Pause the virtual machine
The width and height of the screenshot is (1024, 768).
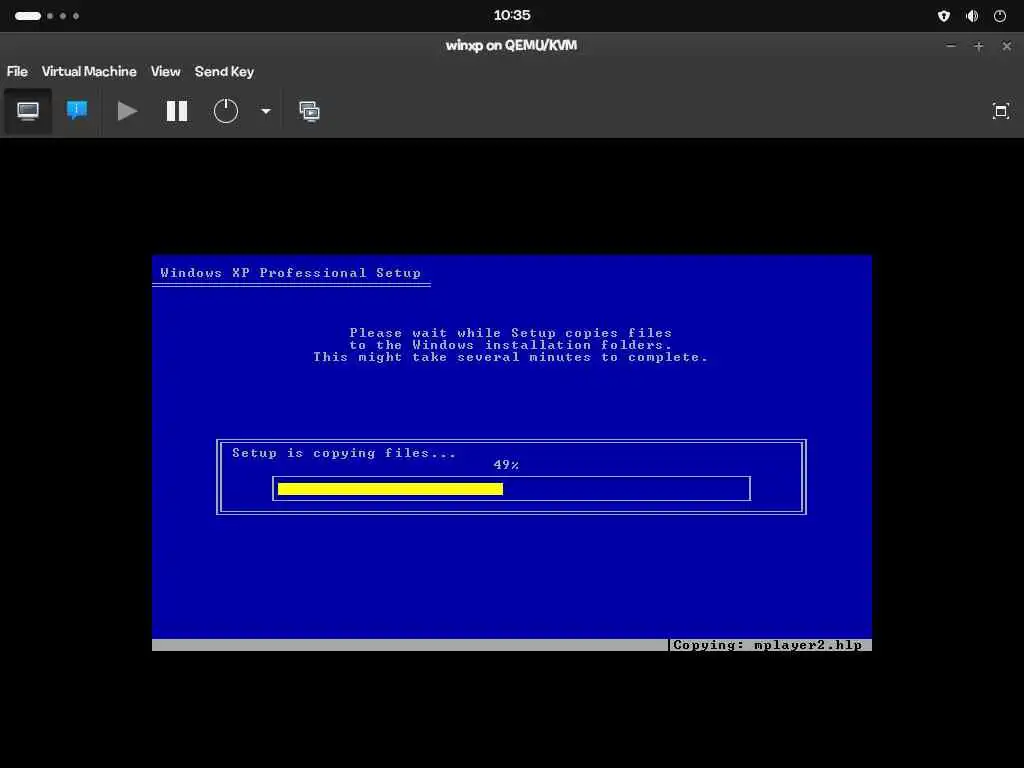tap(176, 111)
